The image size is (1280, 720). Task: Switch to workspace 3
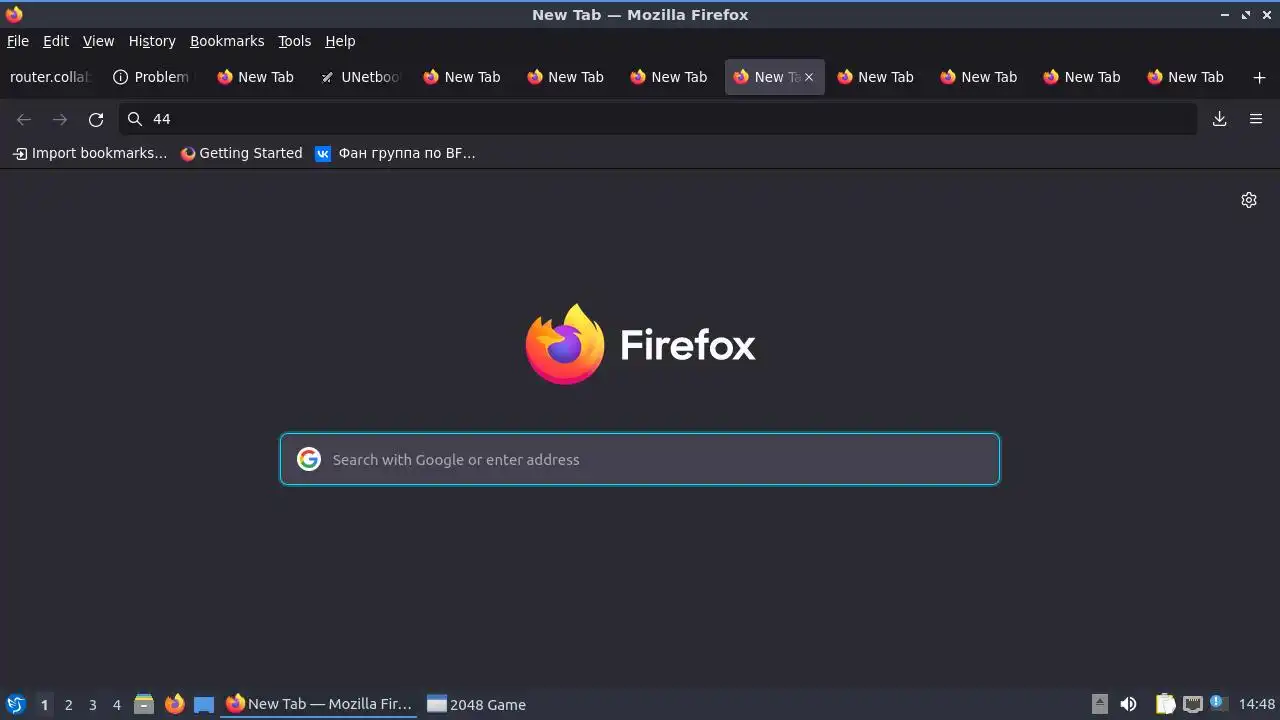click(x=92, y=704)
